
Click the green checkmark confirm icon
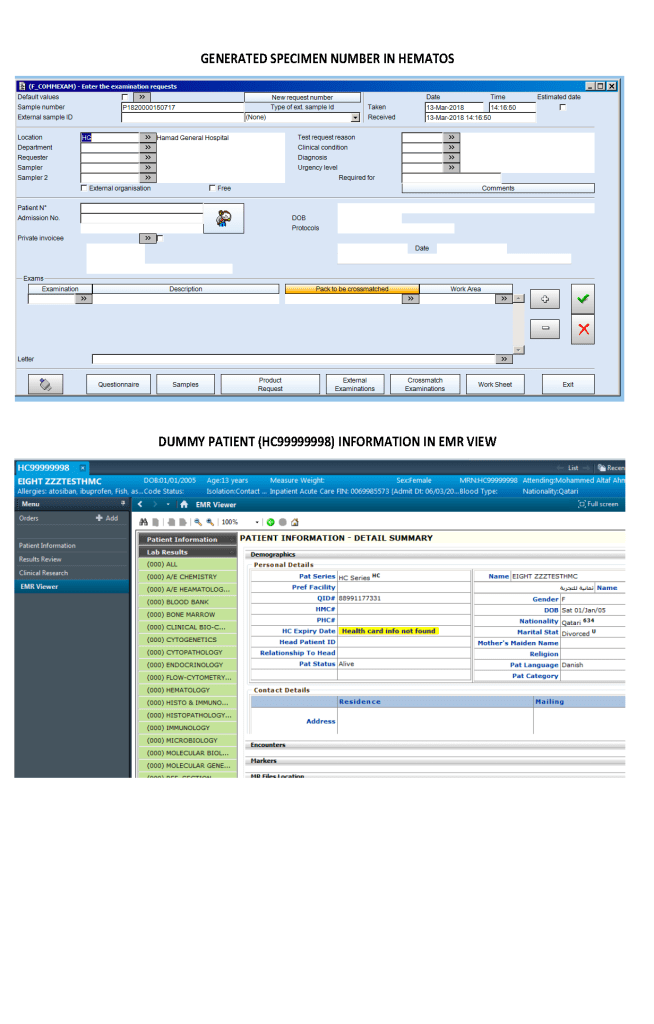tap(585, 298)
